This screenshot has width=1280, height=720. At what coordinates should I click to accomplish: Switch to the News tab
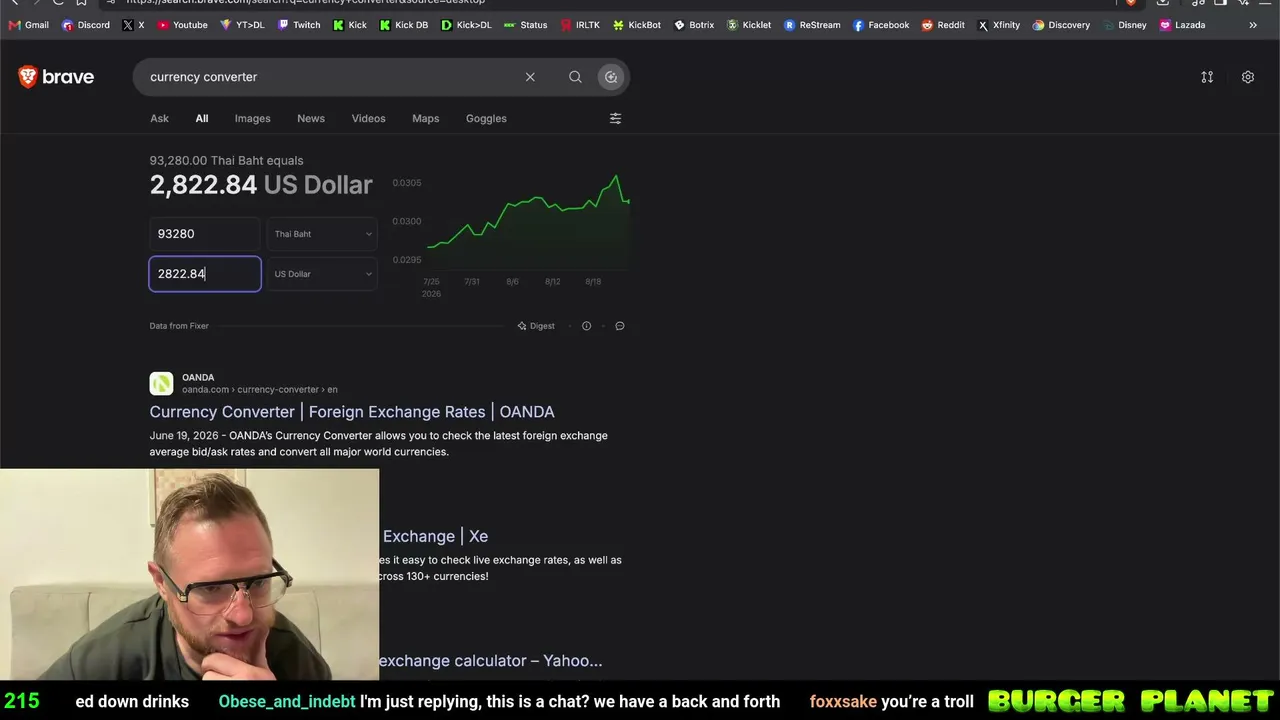pos(311,118)
